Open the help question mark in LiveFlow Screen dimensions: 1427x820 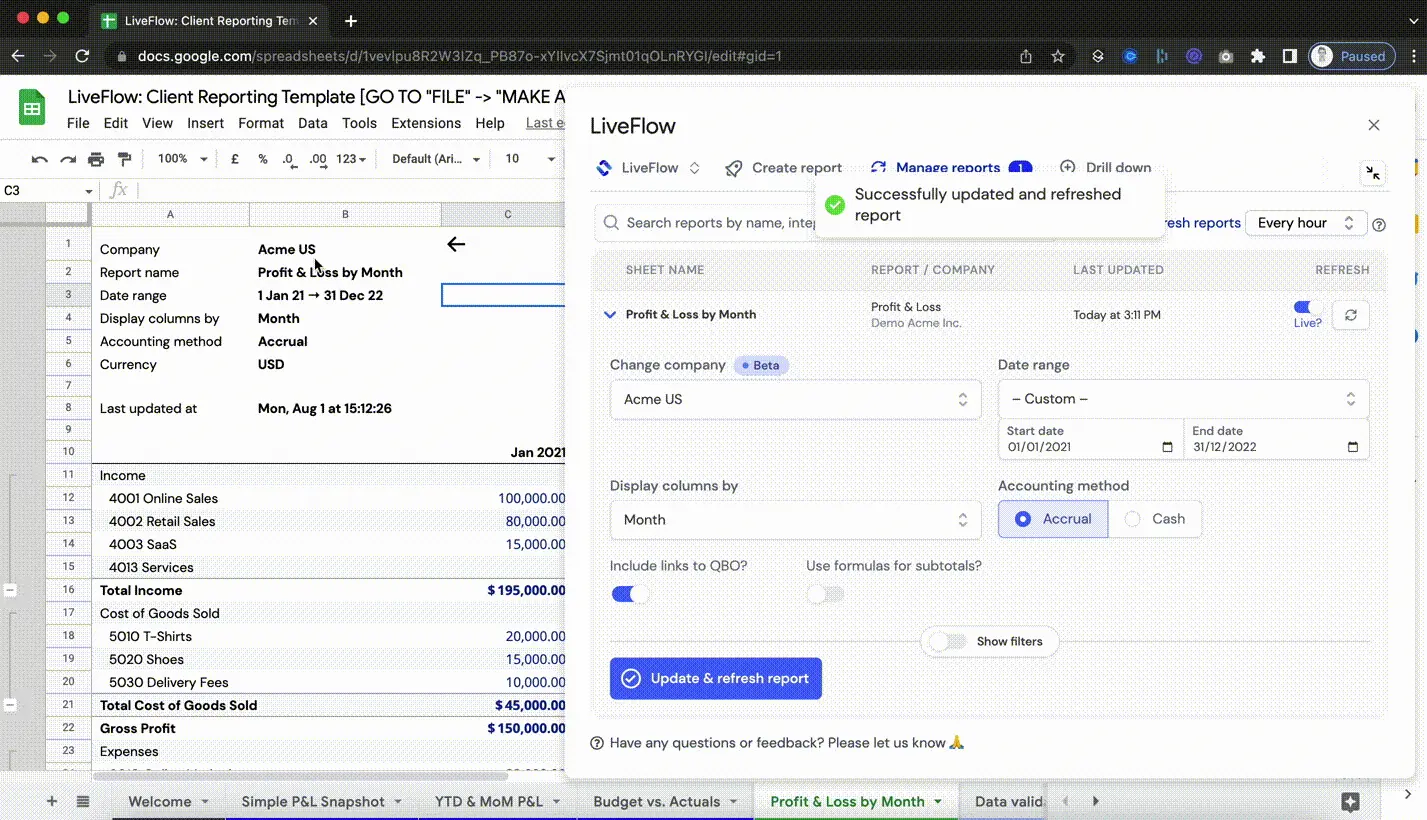pos(1379,225)
